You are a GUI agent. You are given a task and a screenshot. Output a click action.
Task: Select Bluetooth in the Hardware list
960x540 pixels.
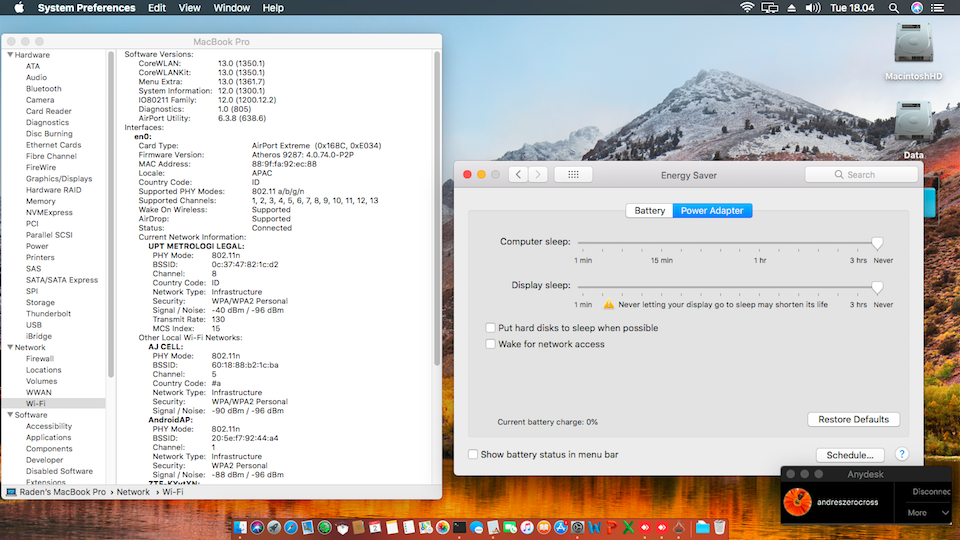pos(43,89)
